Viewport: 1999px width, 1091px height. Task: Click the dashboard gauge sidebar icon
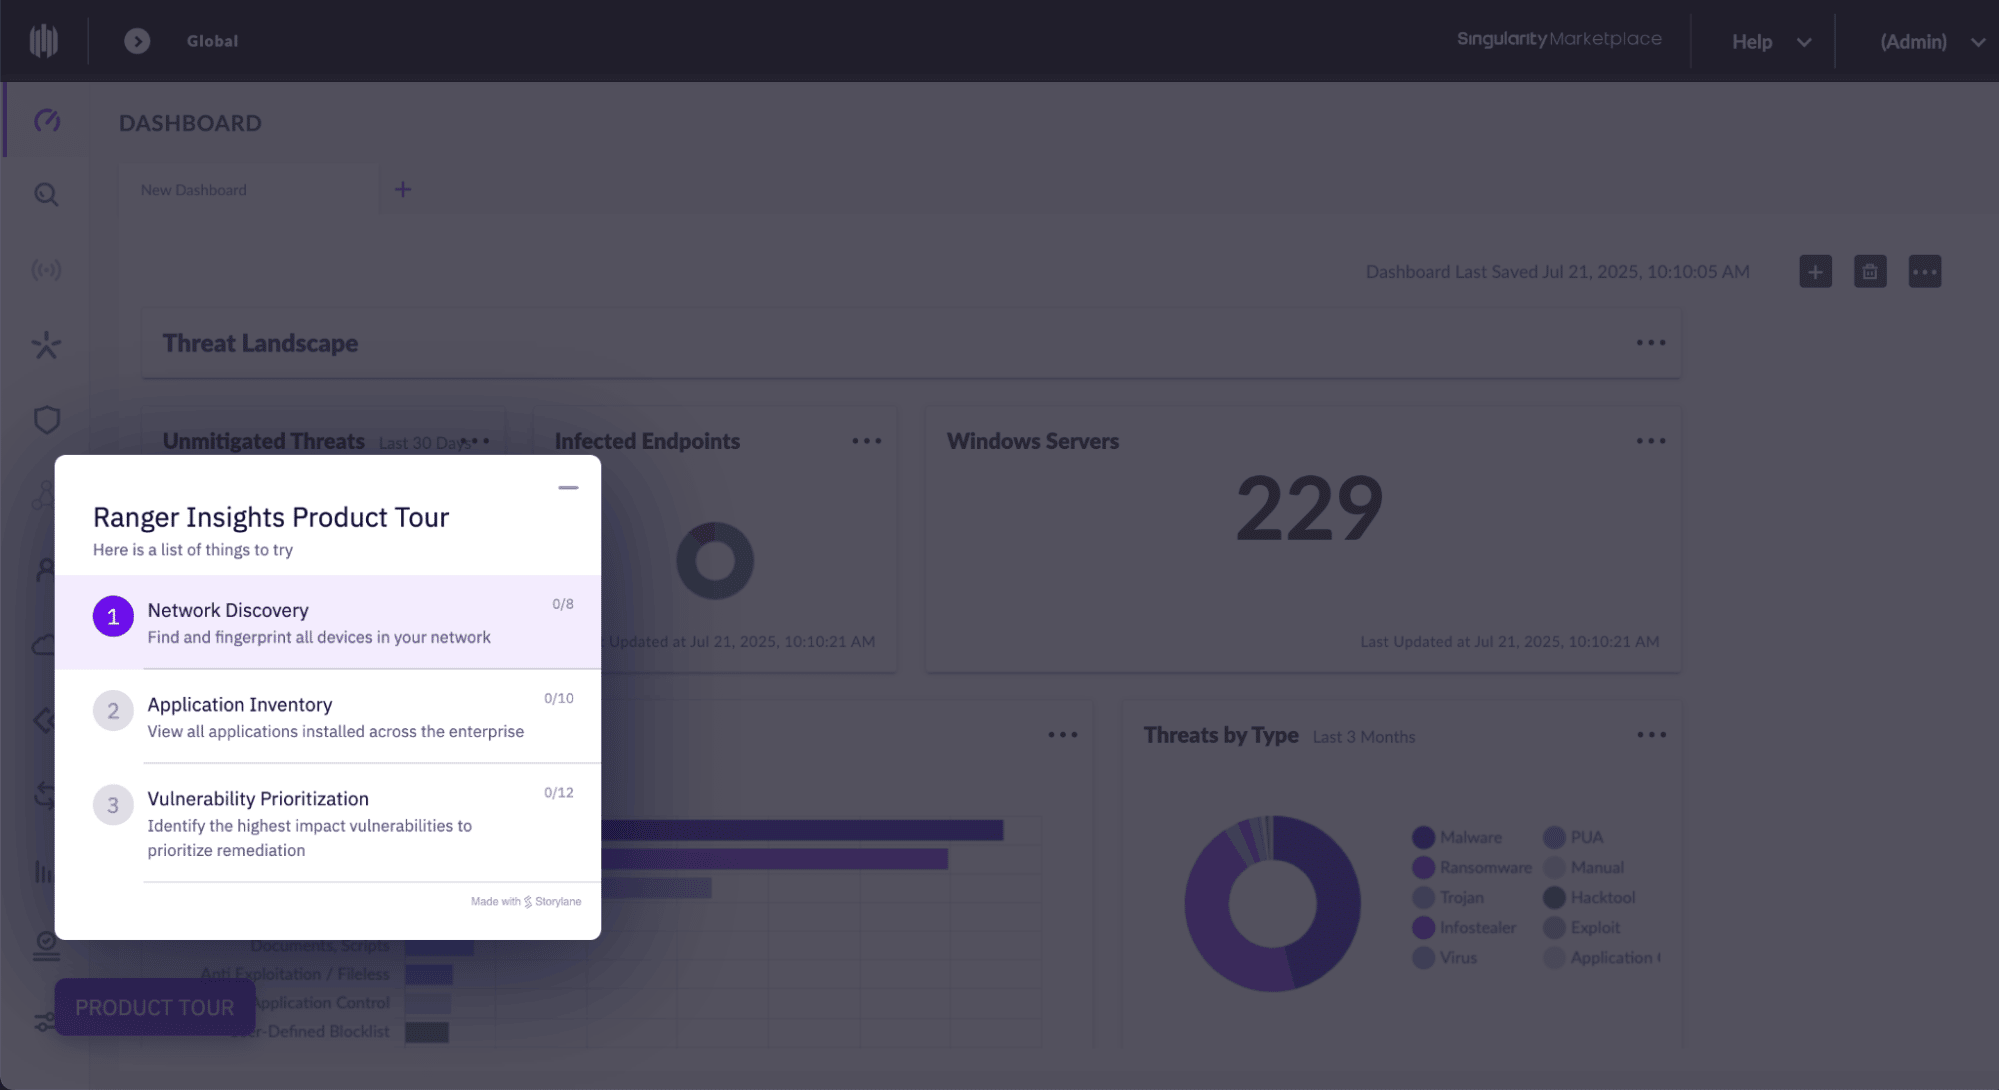click(47, 121)
